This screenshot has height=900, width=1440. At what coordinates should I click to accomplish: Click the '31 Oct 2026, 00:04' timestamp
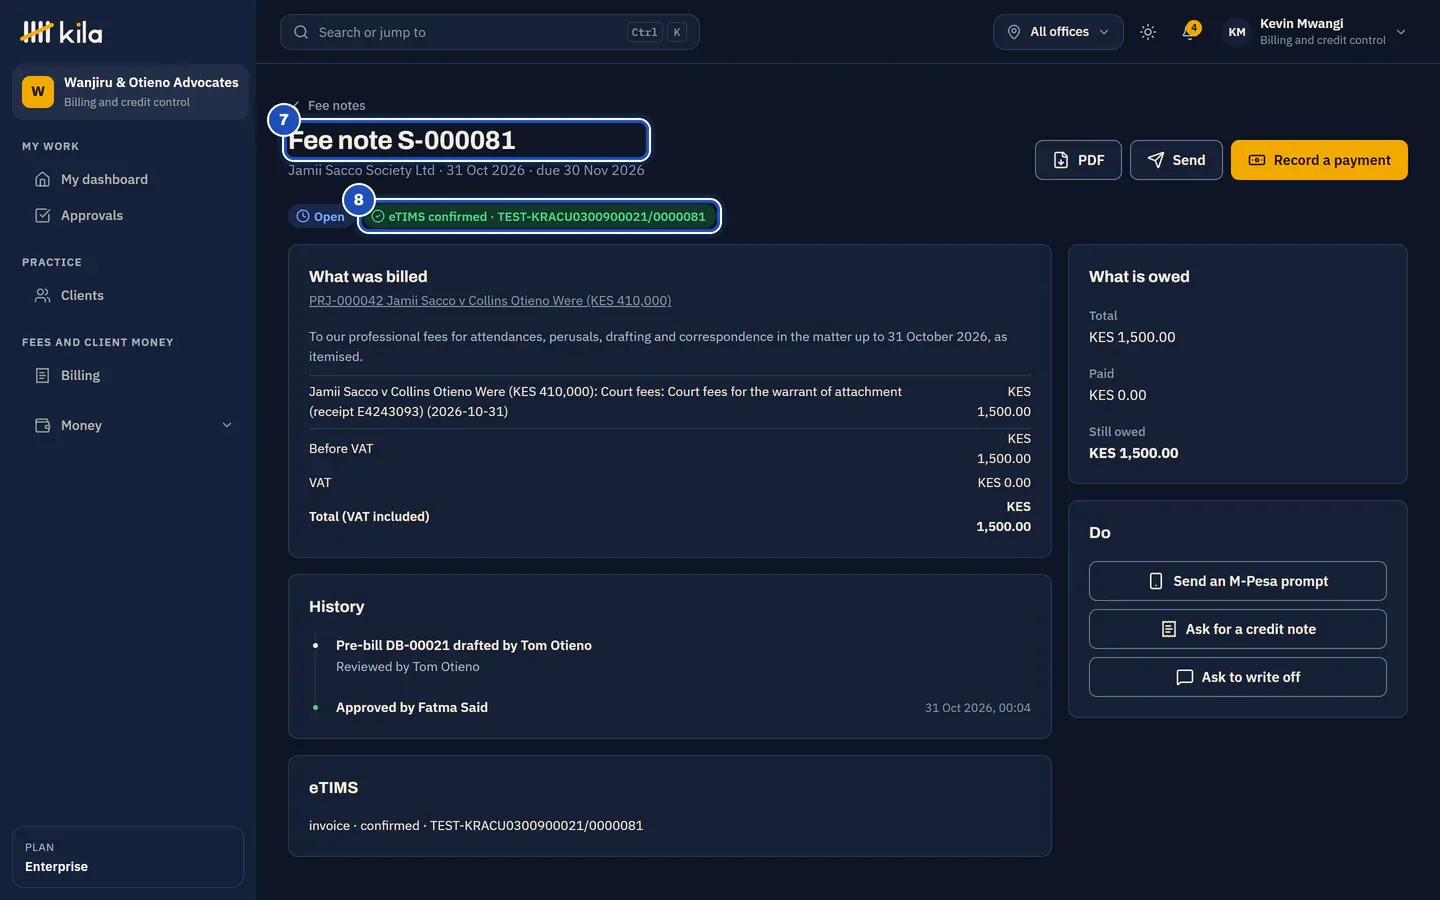[x=978, y=708]
